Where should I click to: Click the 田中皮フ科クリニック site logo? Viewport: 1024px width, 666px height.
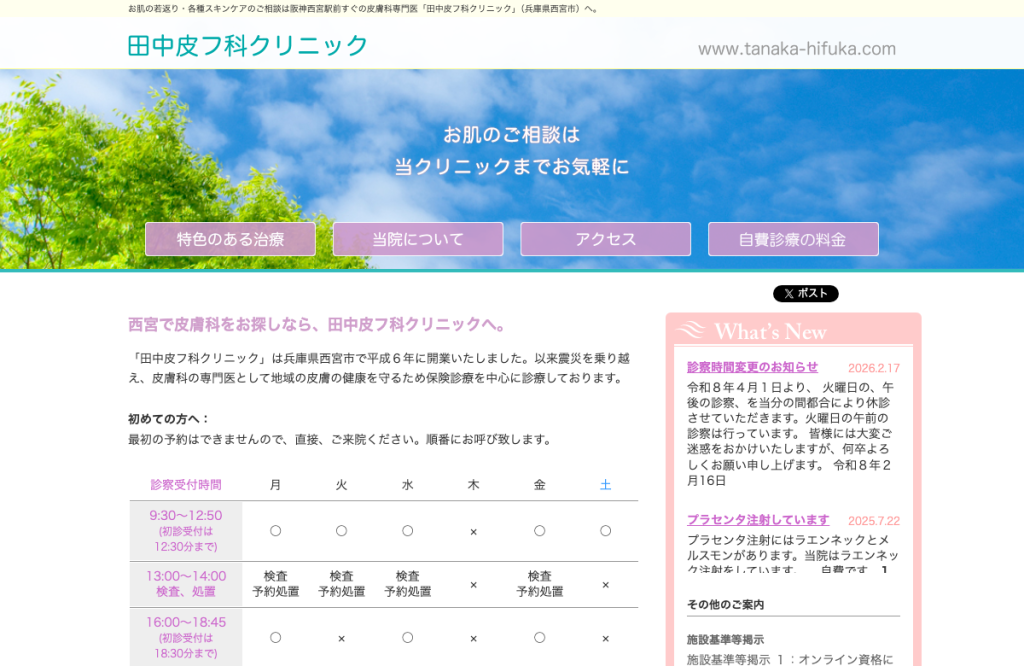click(248, 46)
